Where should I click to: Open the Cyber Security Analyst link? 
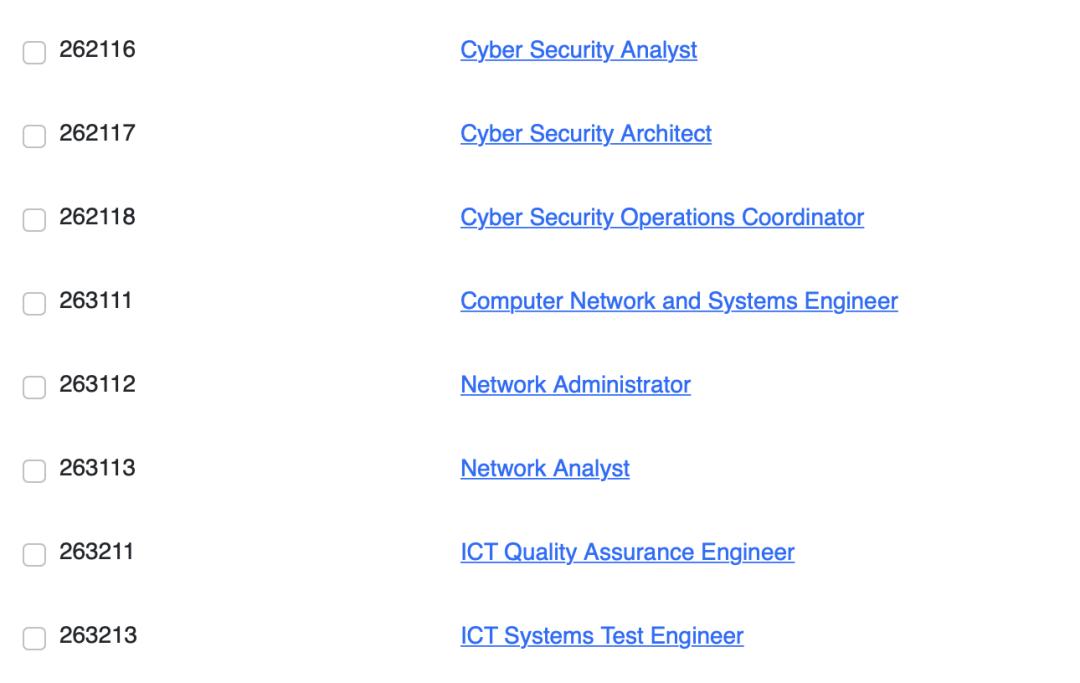point(578,50)
